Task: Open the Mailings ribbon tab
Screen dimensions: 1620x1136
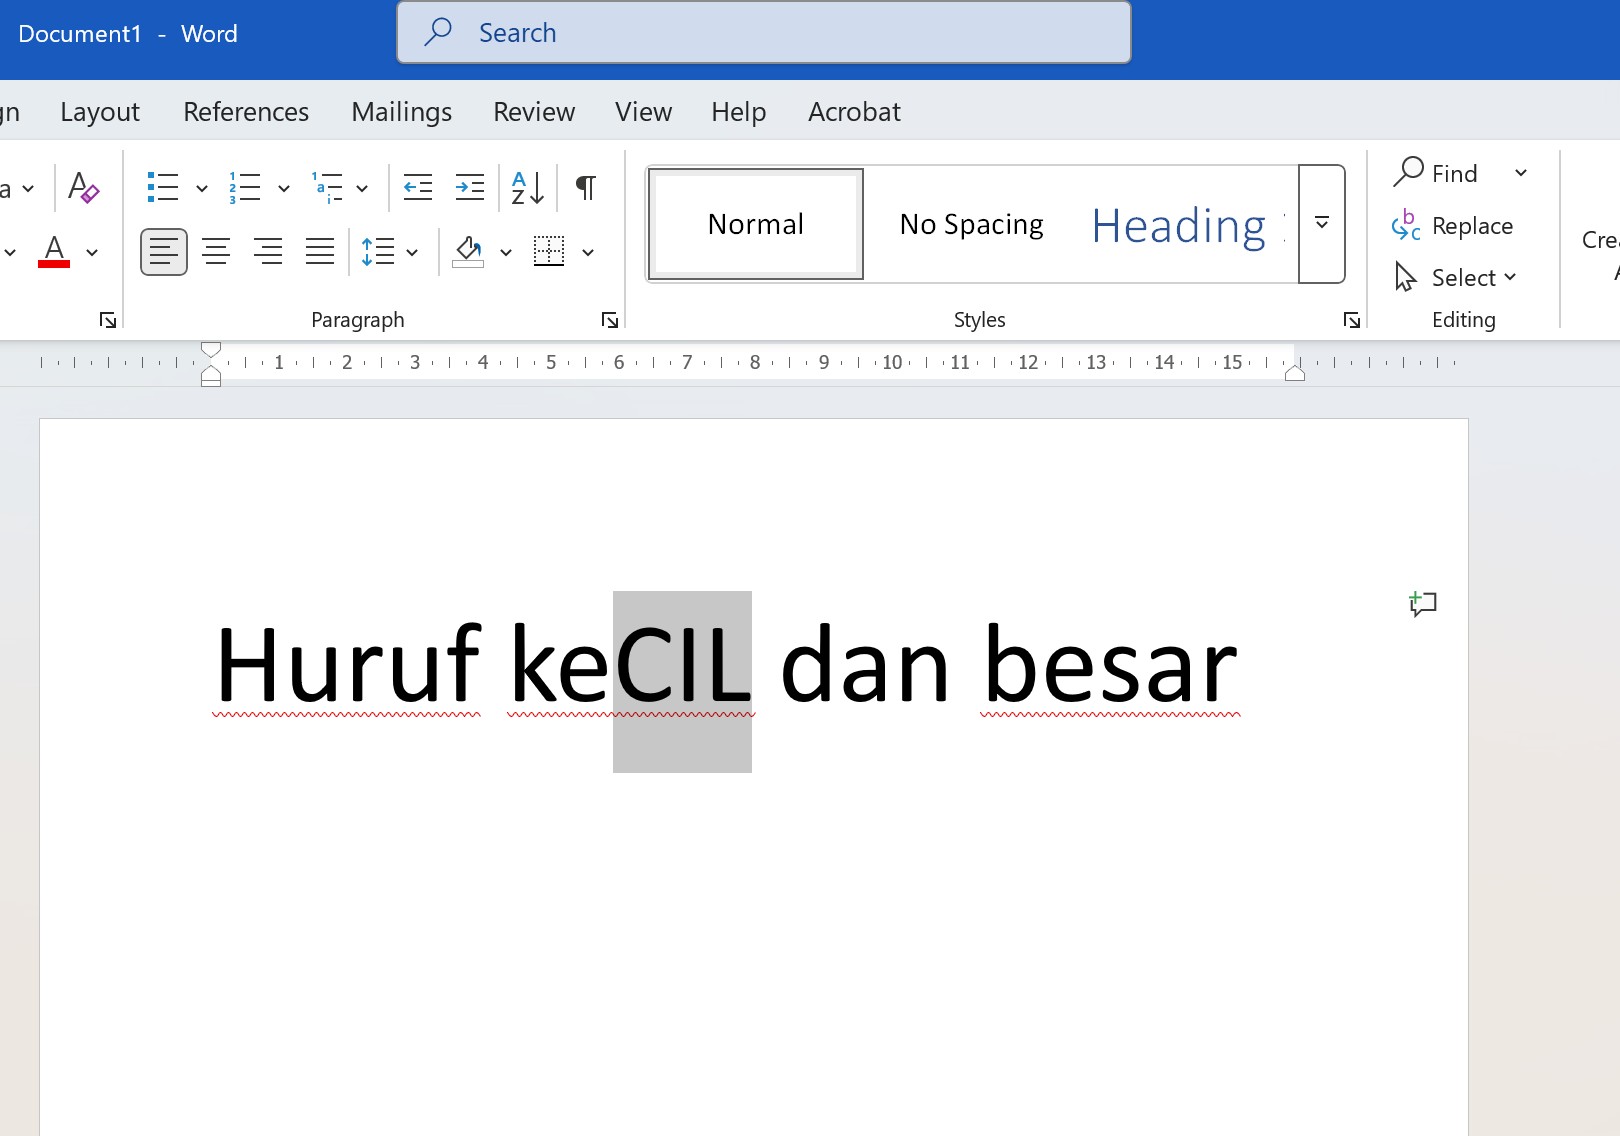Action: [x=400, y=111]
